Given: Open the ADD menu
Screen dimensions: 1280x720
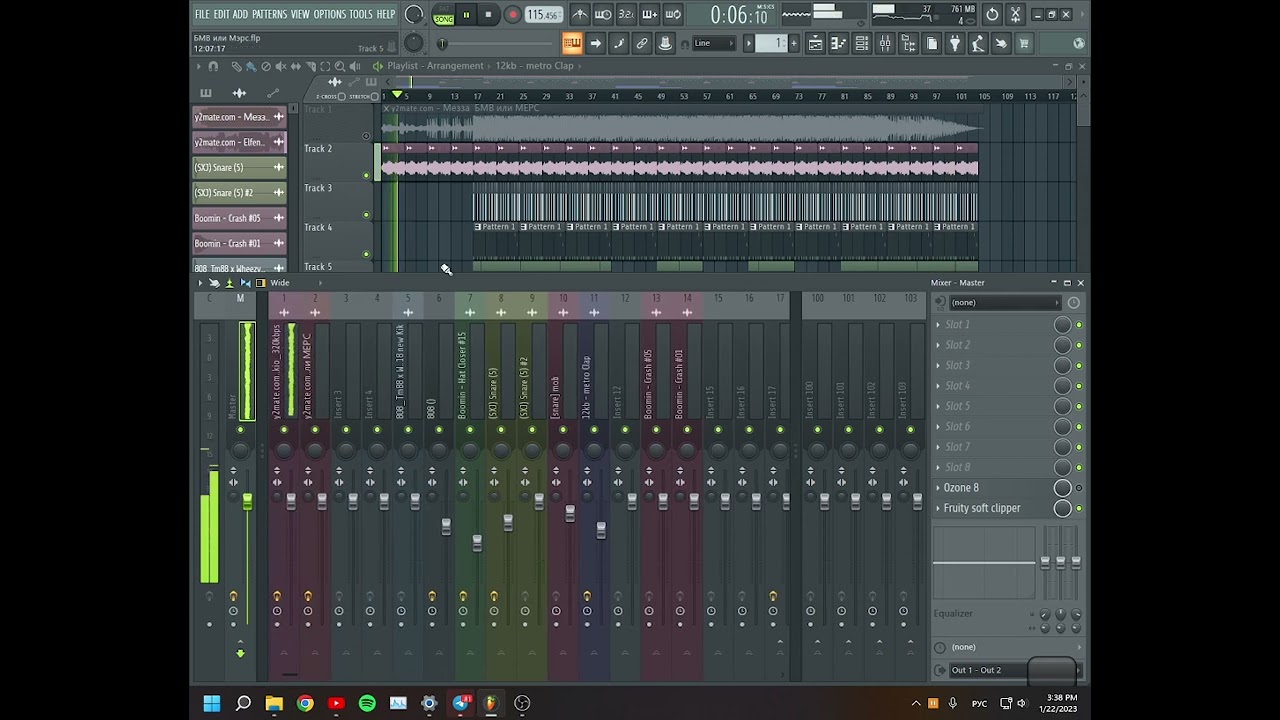Looking at the screenshot, I should 240,14.
